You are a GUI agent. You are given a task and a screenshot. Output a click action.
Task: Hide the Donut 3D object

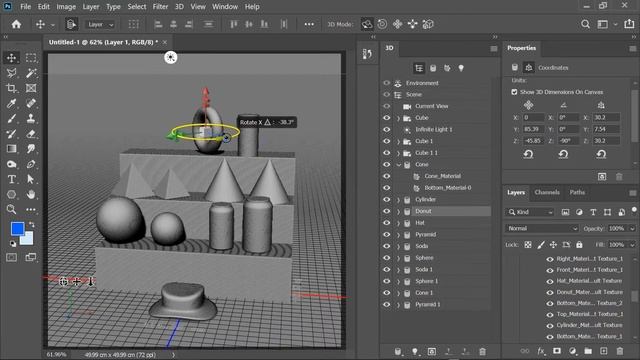coord(387,211)
